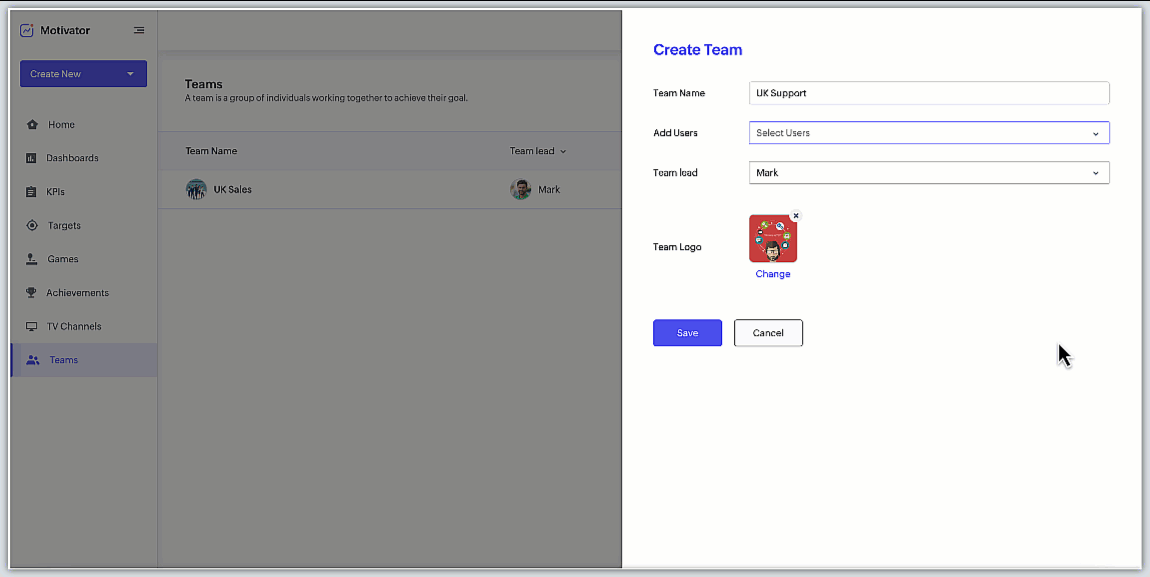
Task: Click the Teams people icon
Action: click(x=33, y=360)
